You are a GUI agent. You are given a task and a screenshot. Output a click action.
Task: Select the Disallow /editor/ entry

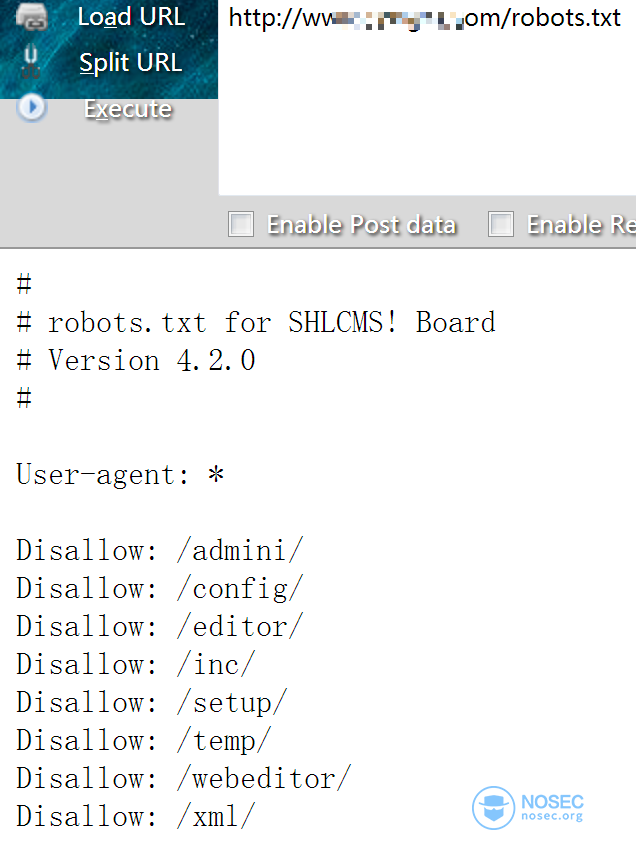160,626
